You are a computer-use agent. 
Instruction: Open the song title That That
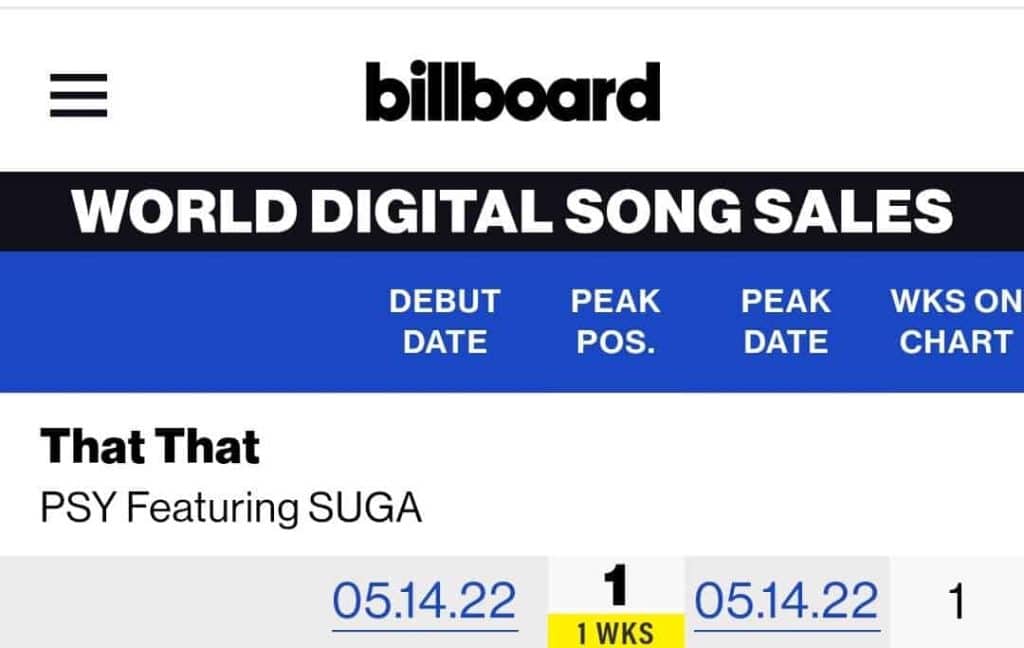point(150,446)
